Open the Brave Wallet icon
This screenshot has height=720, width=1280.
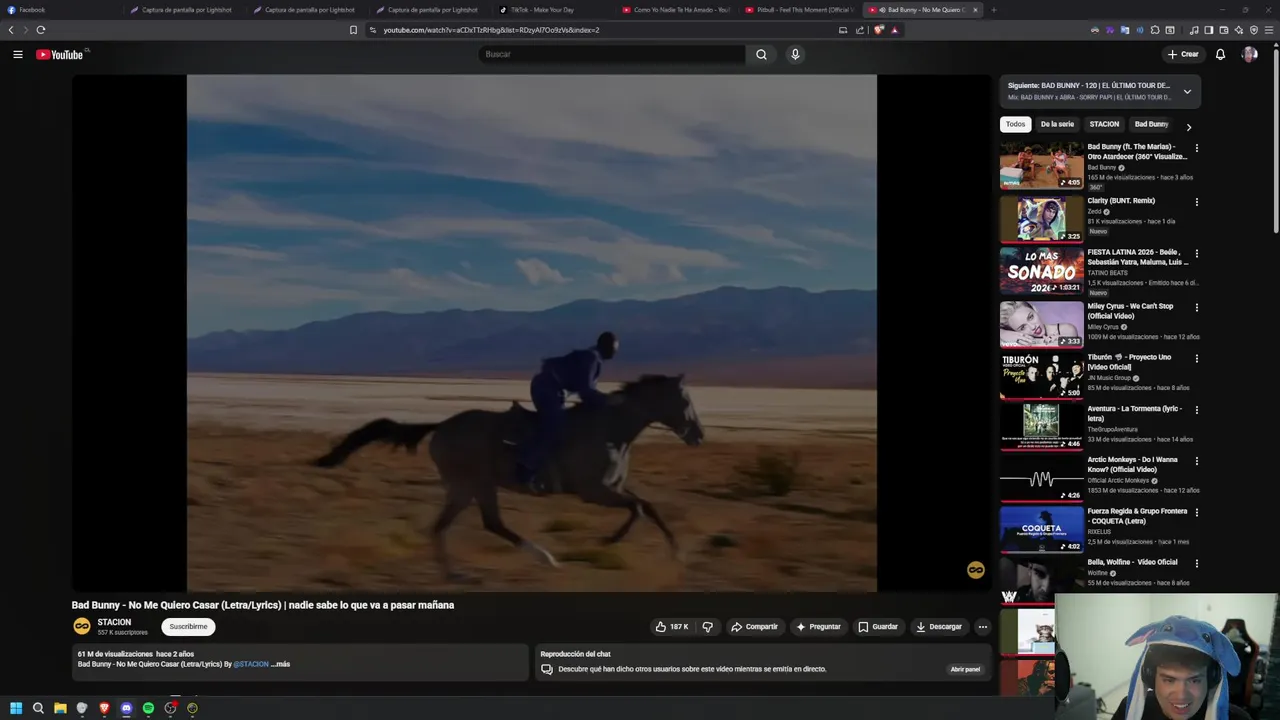tap(1223, 30)
